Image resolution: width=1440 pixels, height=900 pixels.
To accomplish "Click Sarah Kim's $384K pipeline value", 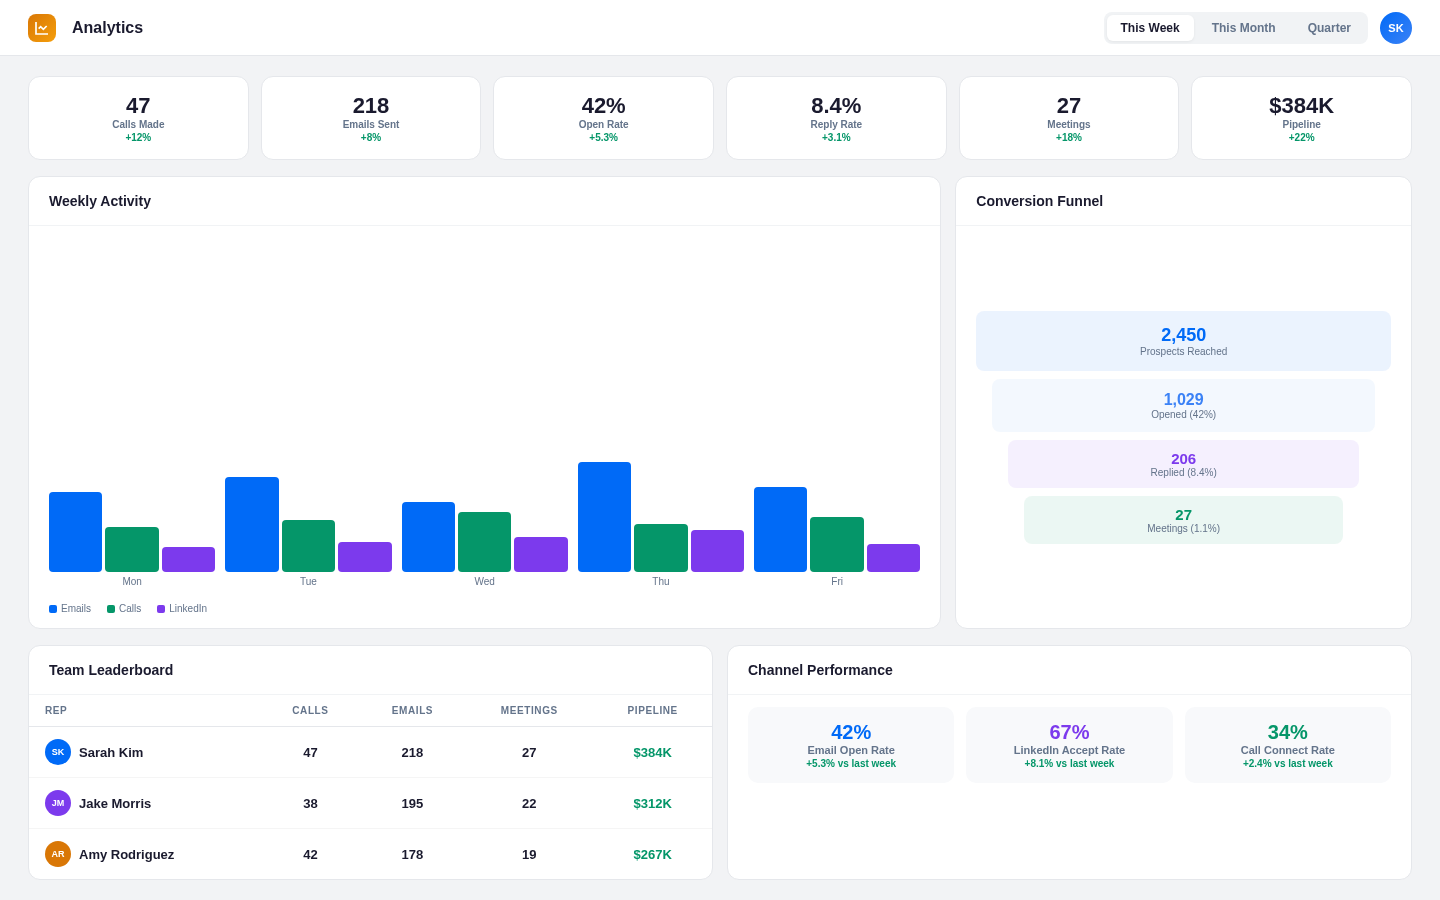I will click(x=652, y=752).
